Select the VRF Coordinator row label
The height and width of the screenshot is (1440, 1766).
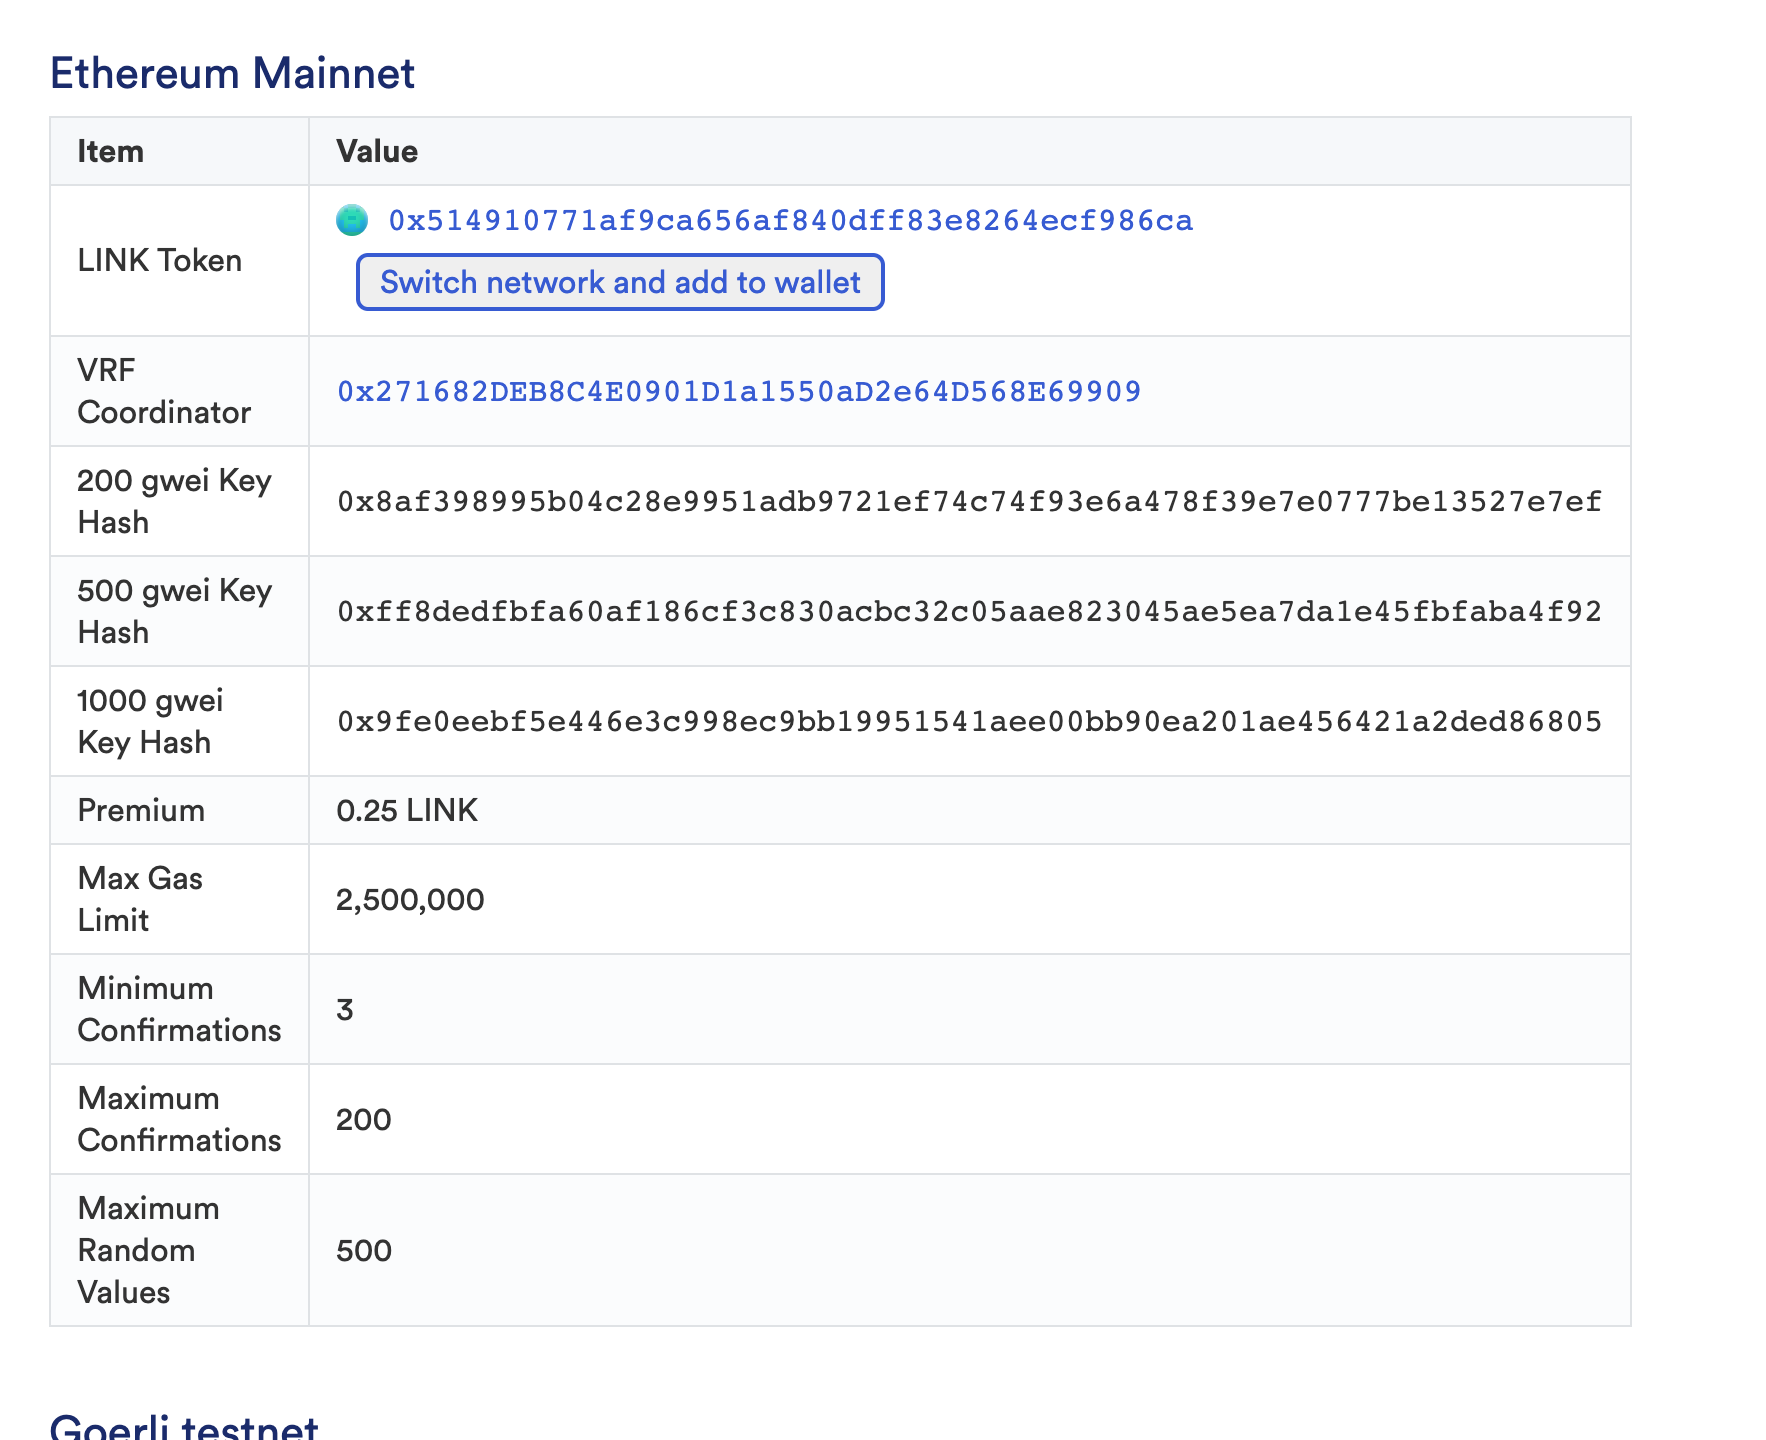click(164, 391)
